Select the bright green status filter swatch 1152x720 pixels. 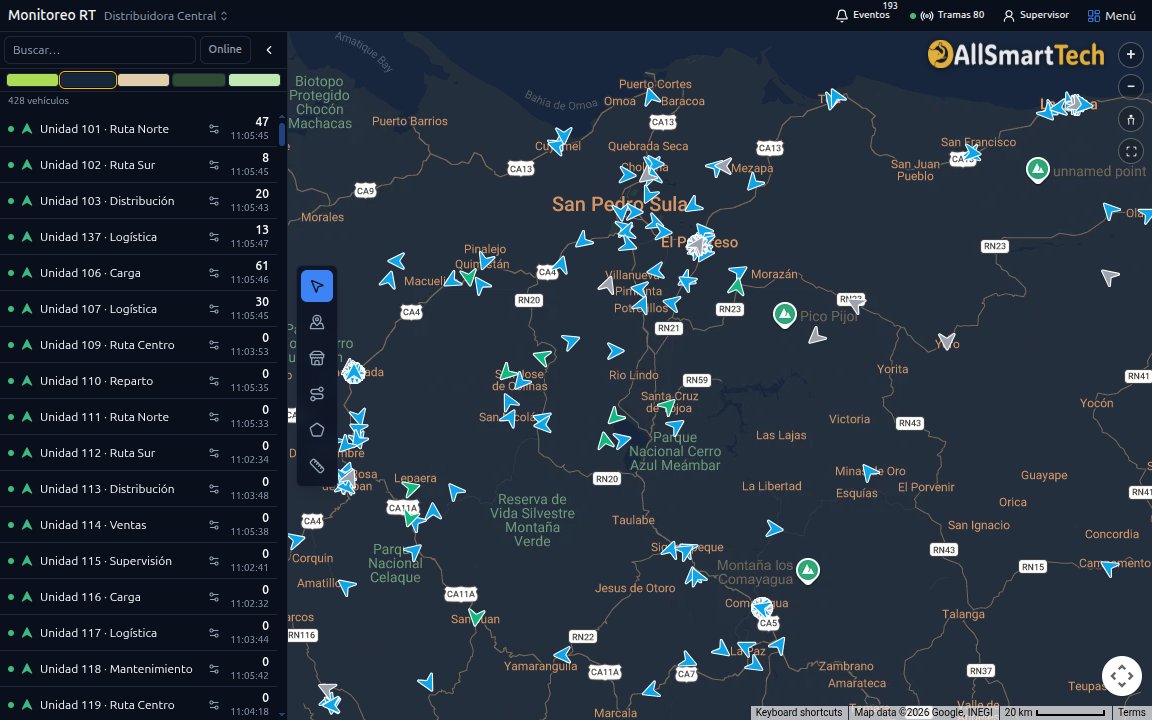click(x=32, y=79)
